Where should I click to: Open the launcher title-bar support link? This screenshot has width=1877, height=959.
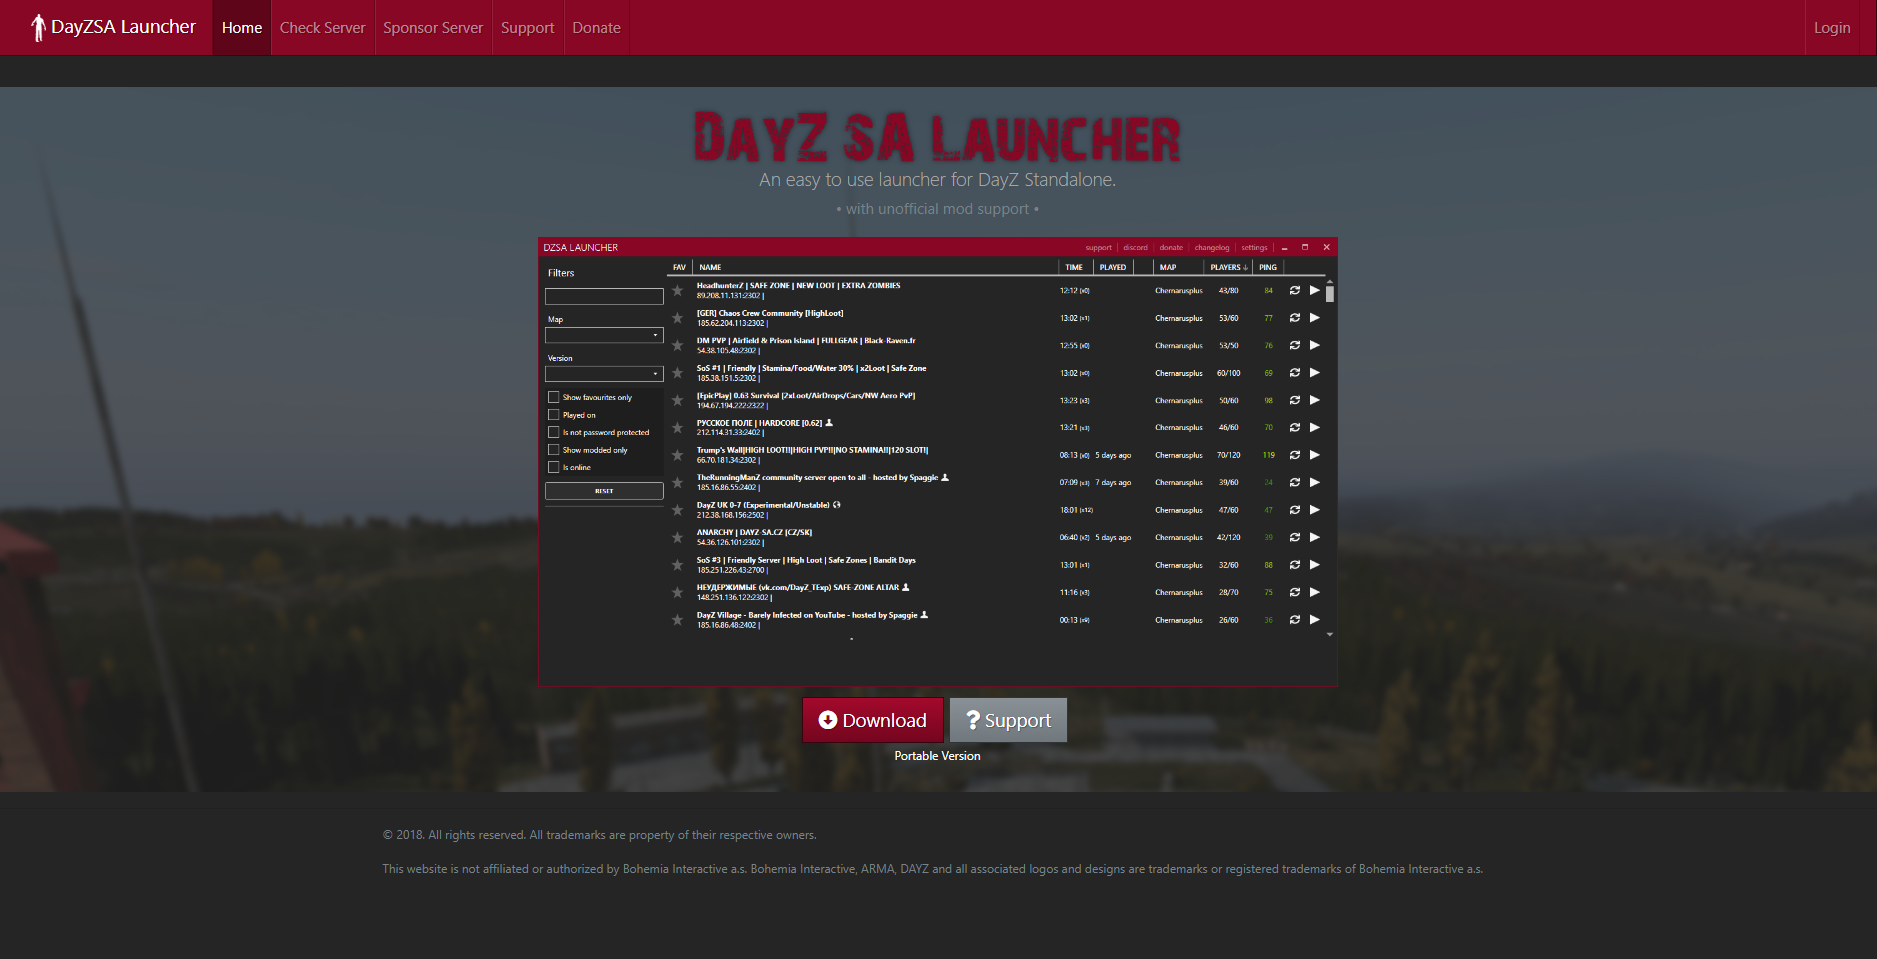(1098, 247)
